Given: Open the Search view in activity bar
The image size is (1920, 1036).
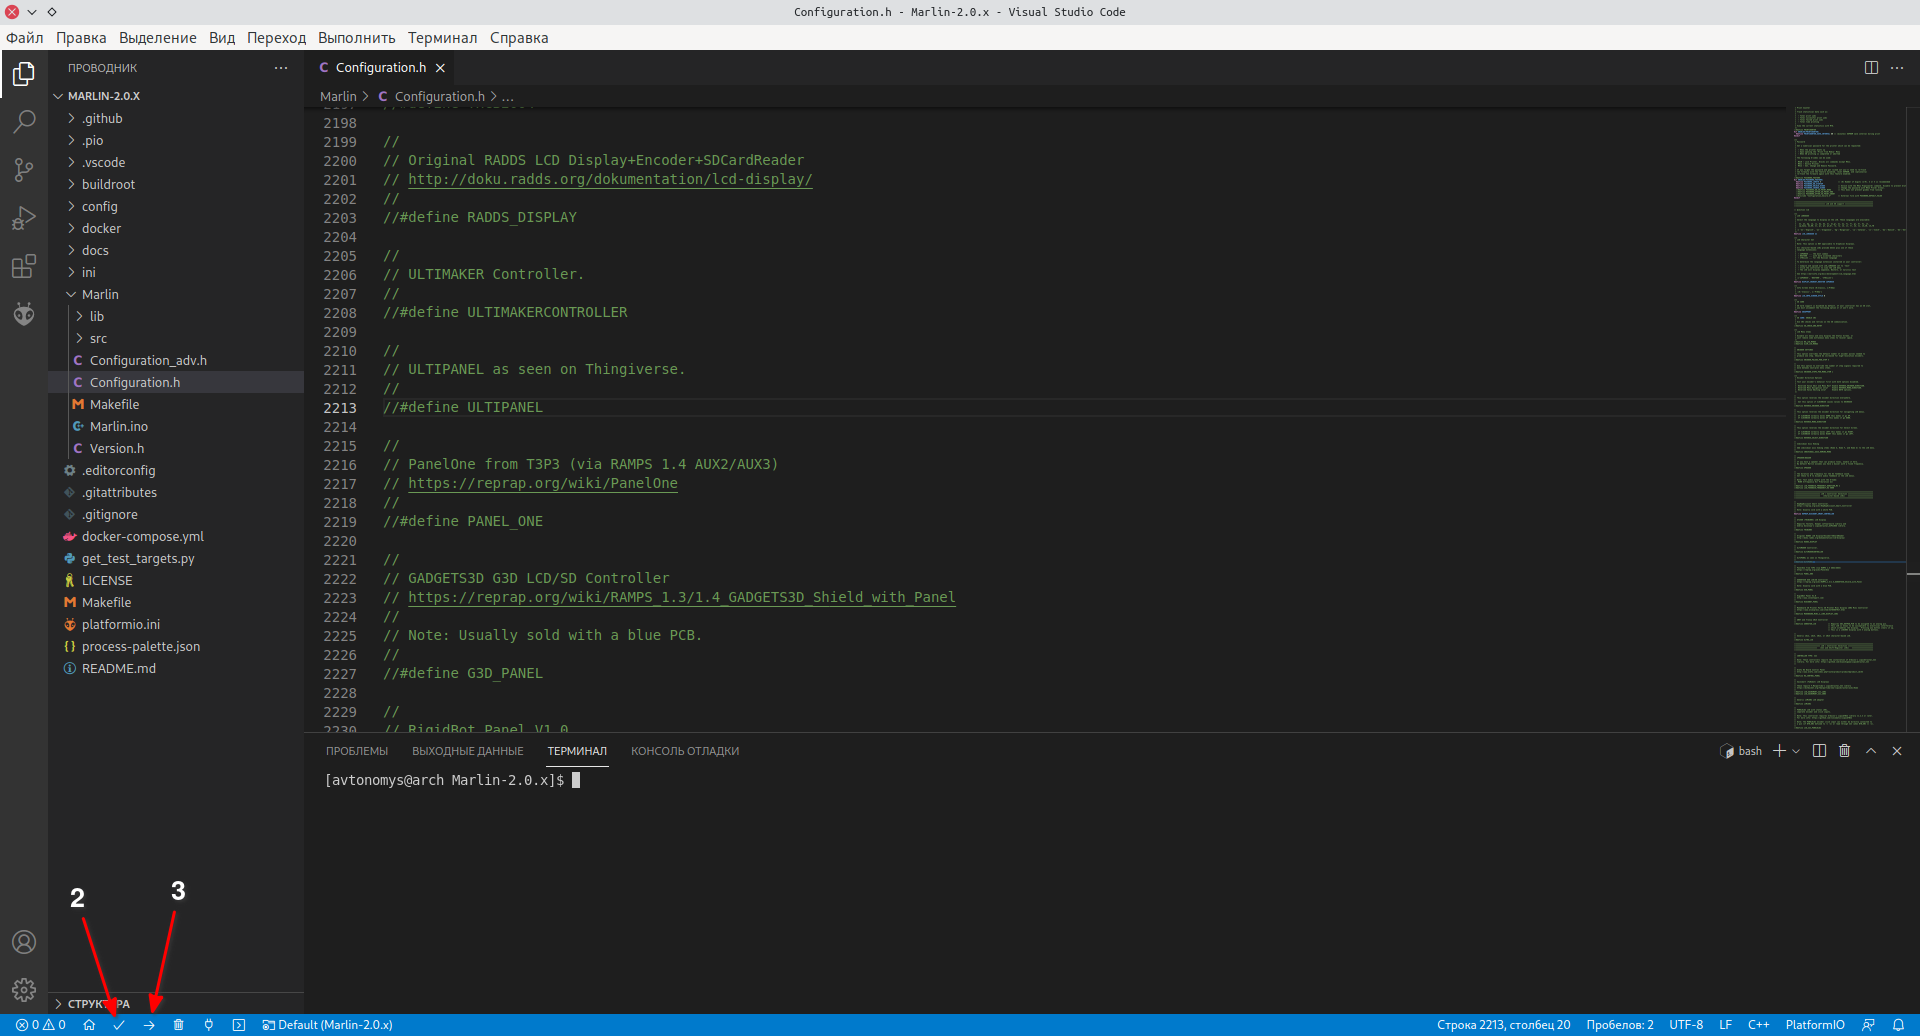Looking at the screenshot, I should pos(24,122).
